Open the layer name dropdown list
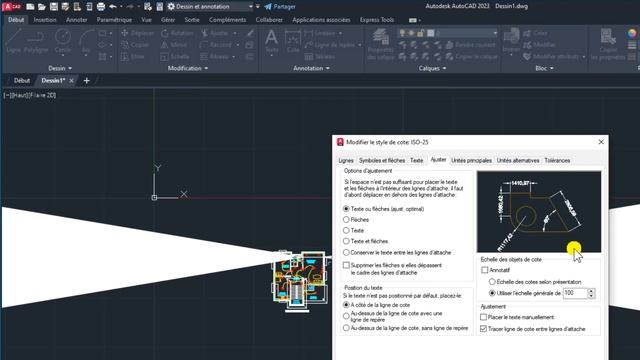Viewport: 640px width, 360px height. (495, 33)
